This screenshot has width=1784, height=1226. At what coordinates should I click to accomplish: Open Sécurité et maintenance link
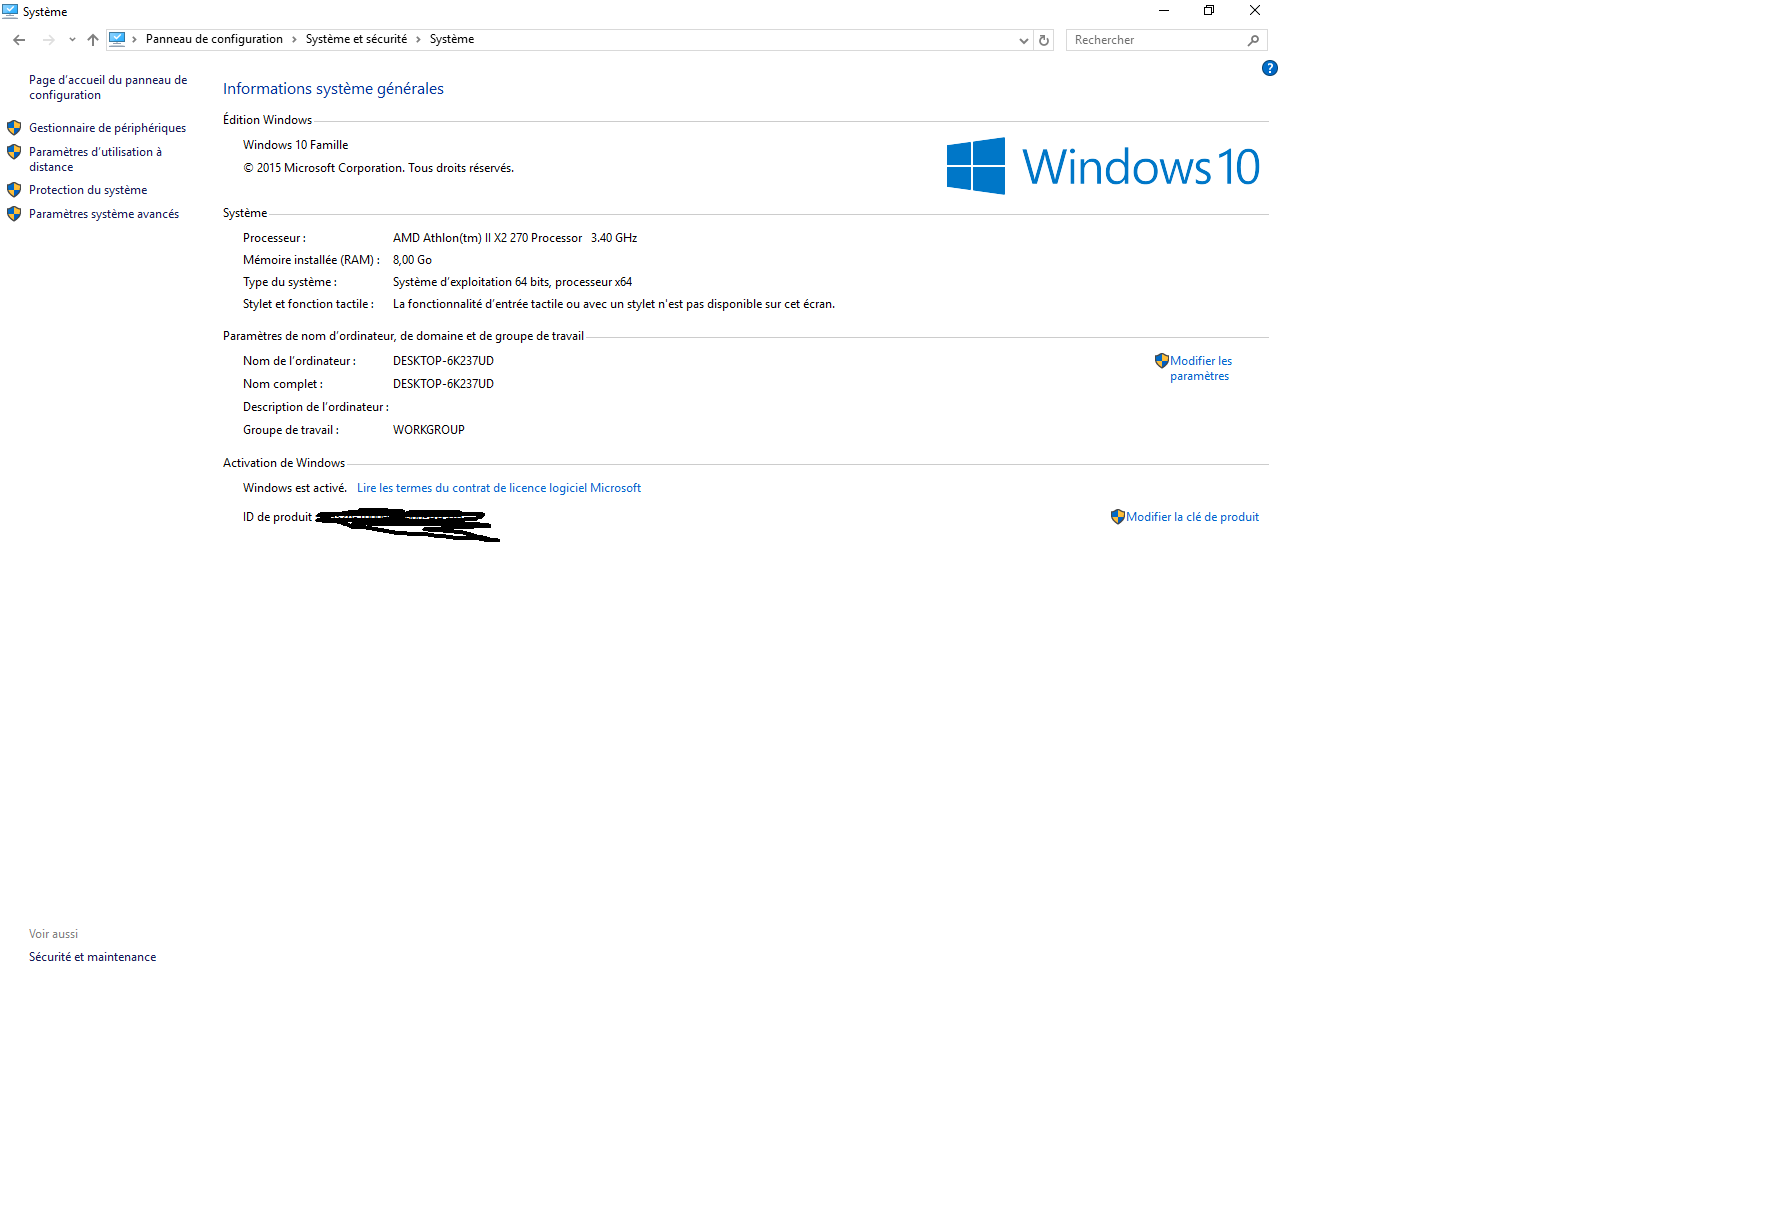92,957
